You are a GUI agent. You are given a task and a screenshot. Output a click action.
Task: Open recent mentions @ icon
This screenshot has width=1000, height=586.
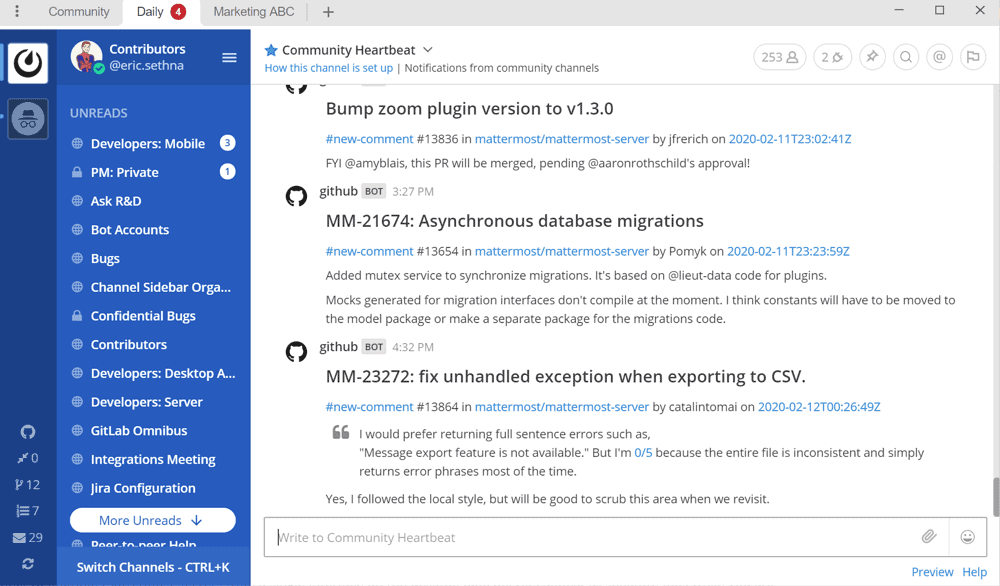pos(939,57)
